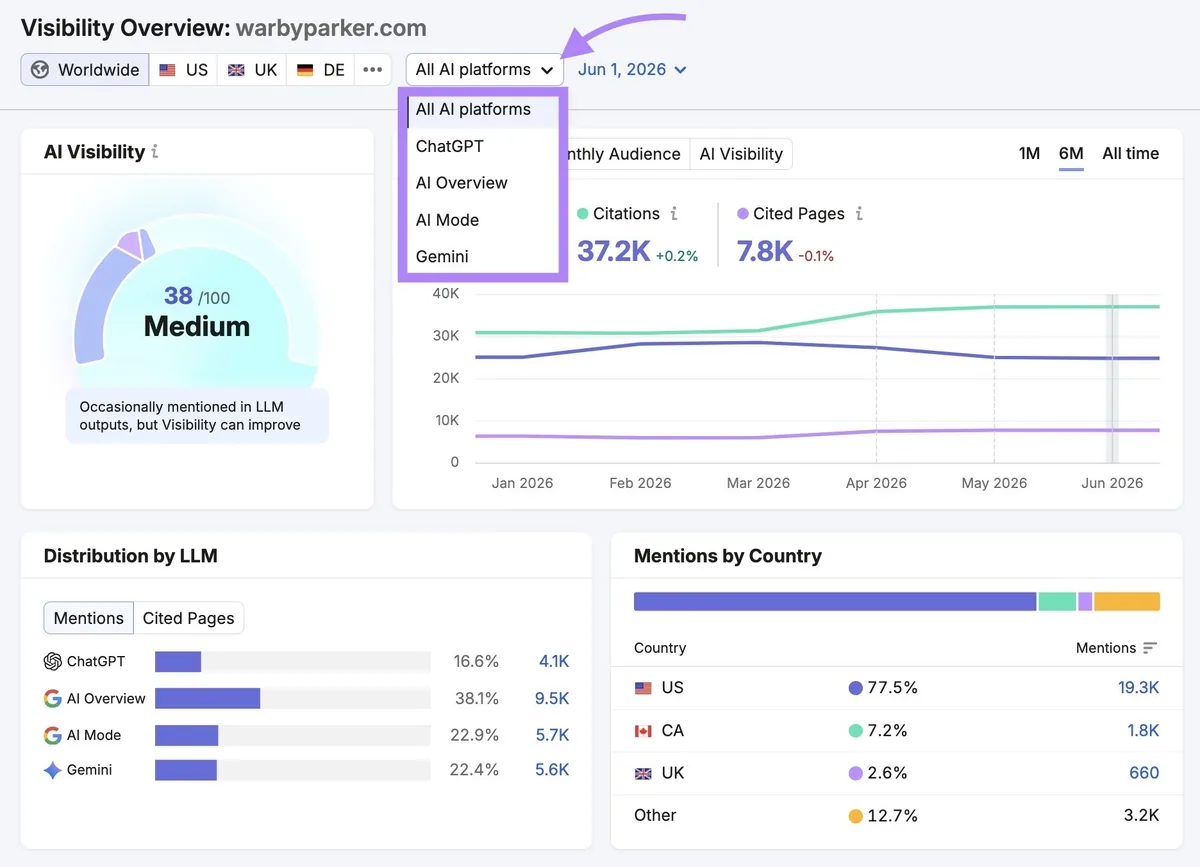Sort by Mentions column sort icon
1200x867 pixels.
[x=1150, y=648]
